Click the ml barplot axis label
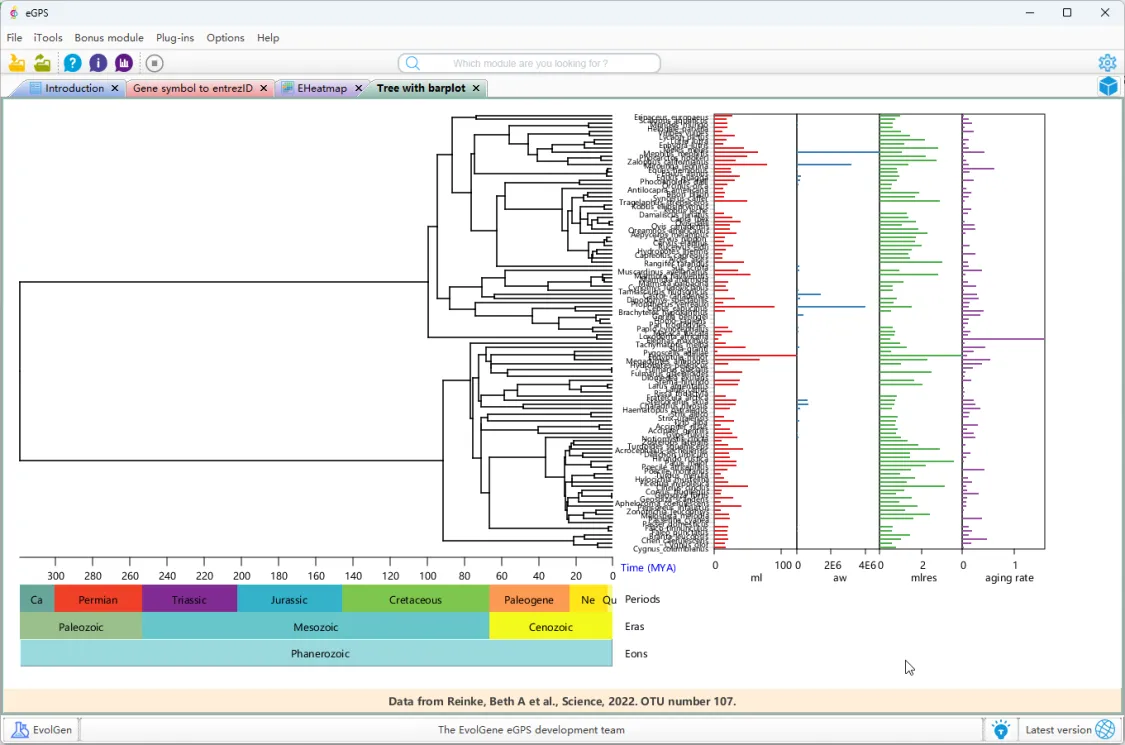Viewport: 1125px width, 745px height. tap(756, 577)
